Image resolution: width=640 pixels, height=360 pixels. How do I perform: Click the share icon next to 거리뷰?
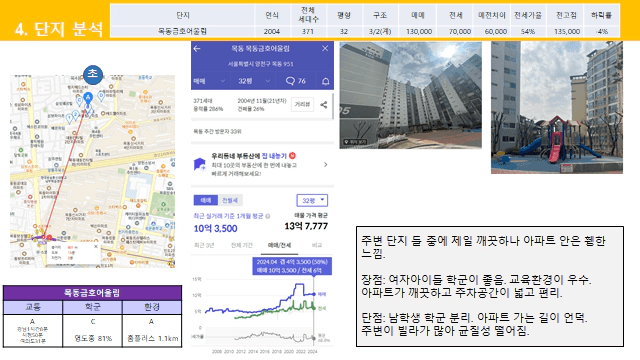pyautogui.click(x=324, y=105)
